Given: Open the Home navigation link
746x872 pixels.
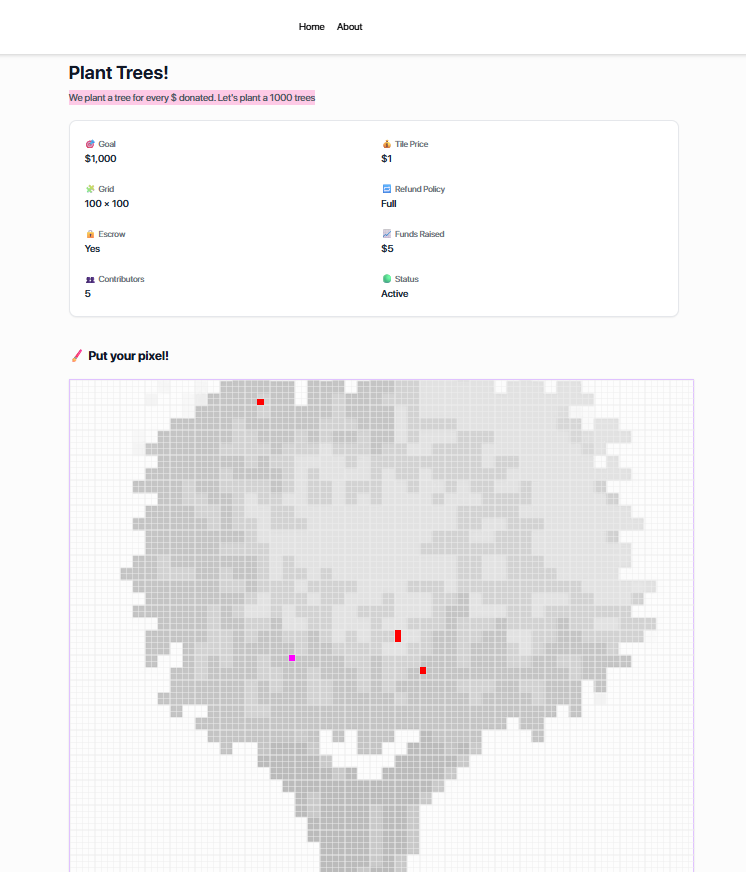Looking at the screenshot, I should 311,27.
